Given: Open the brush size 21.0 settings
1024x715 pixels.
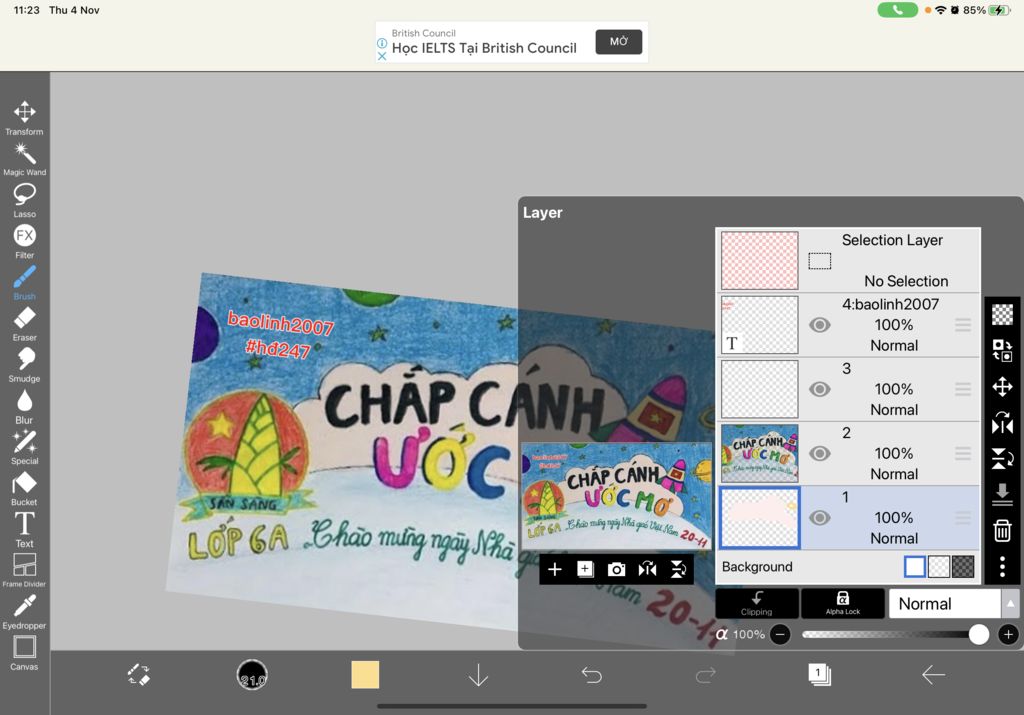Looking at the screenshot, I should (x=252, y=675).
